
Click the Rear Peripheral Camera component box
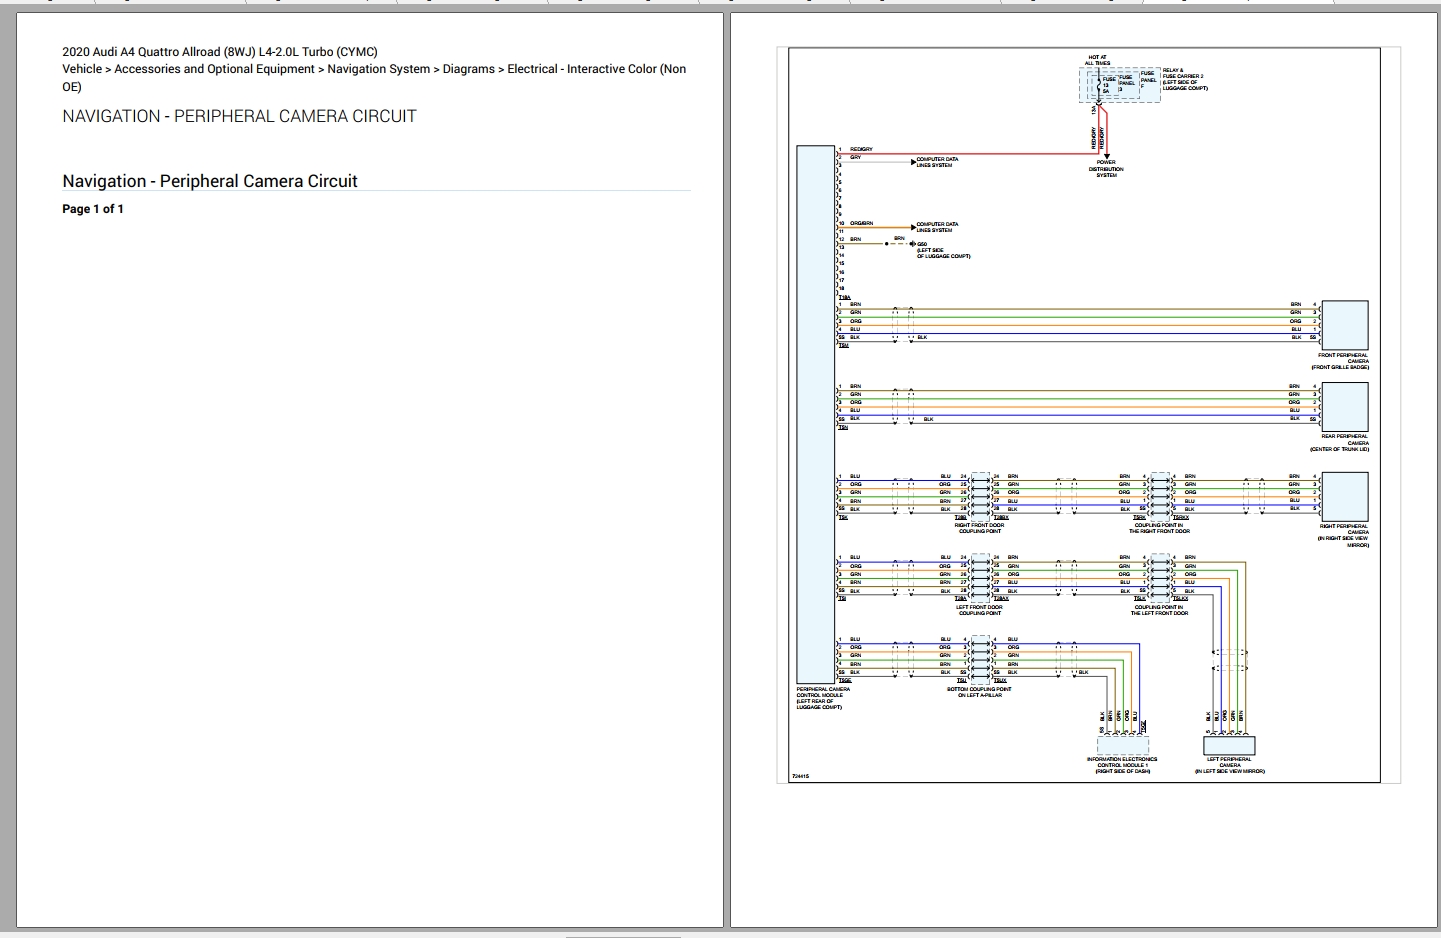pos(1345,408)
